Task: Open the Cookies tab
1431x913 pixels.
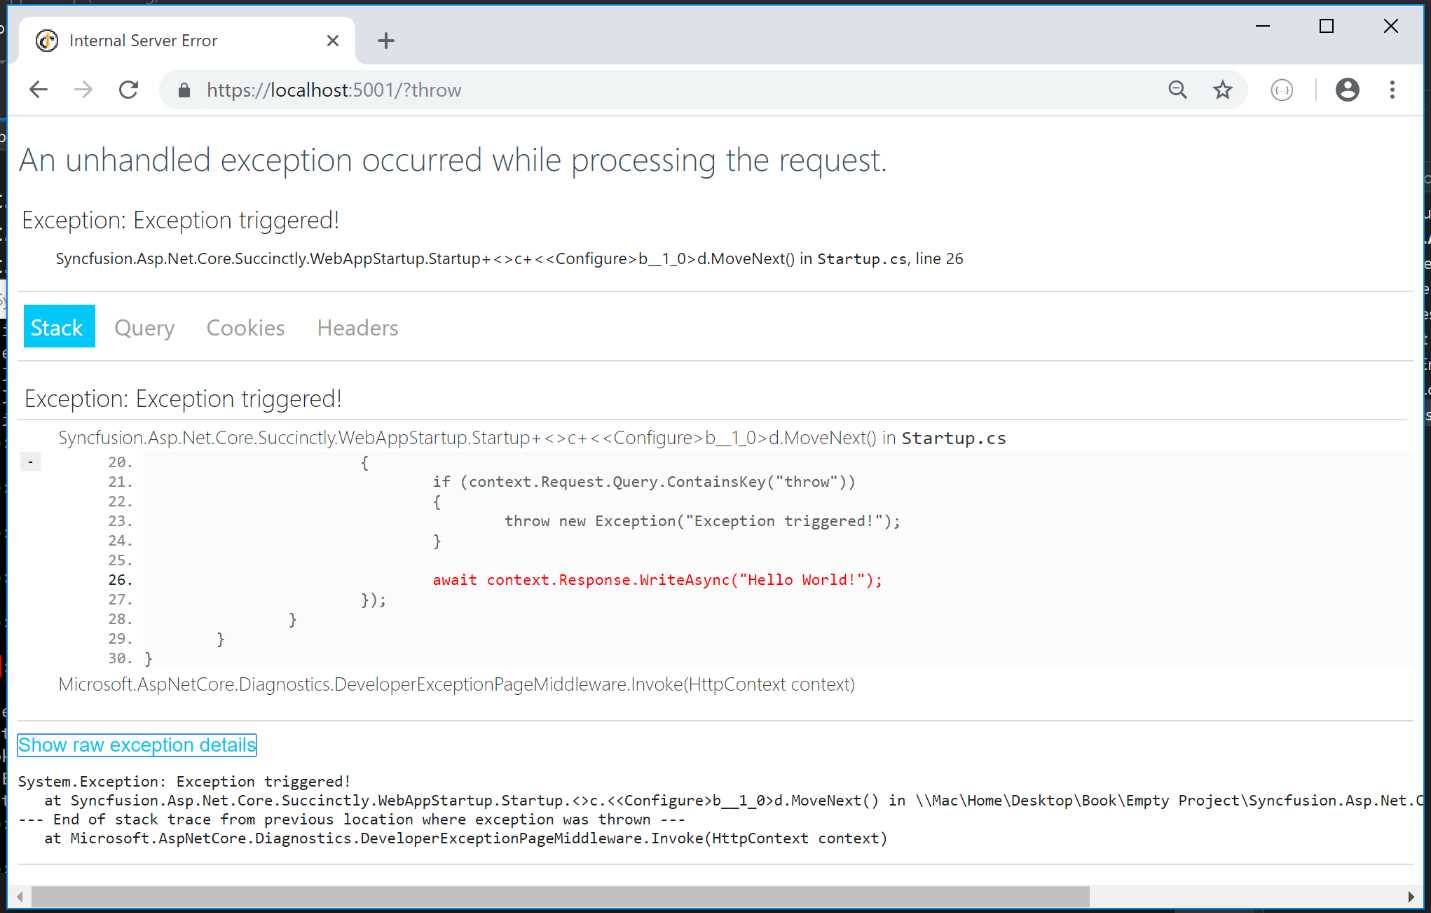Action: pos(245,327)
